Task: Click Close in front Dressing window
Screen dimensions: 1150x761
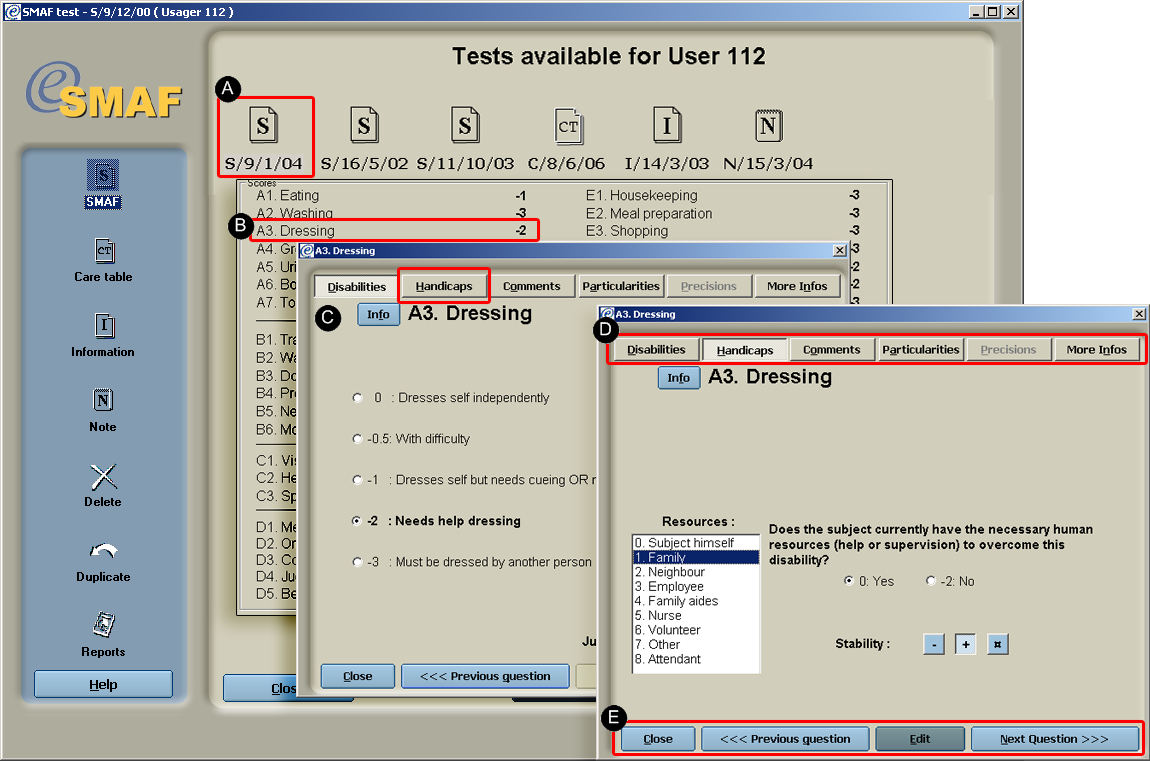Action: 658,738
